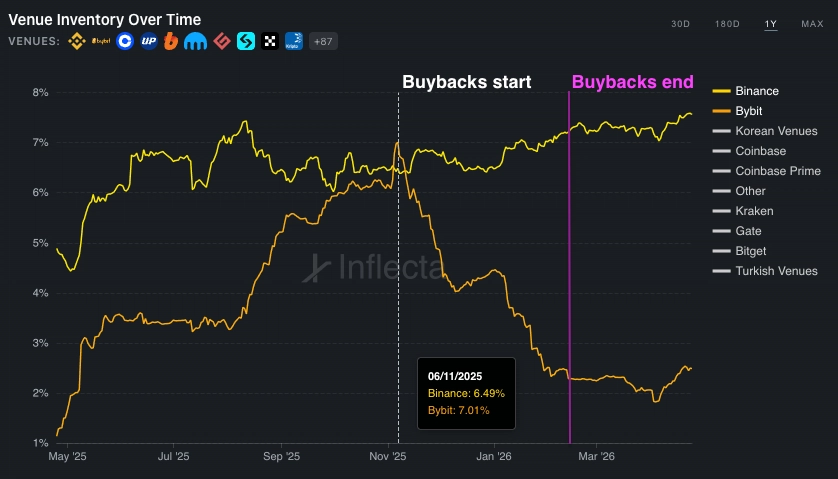Choose the 1Y time range

click(x=770, y=24)
